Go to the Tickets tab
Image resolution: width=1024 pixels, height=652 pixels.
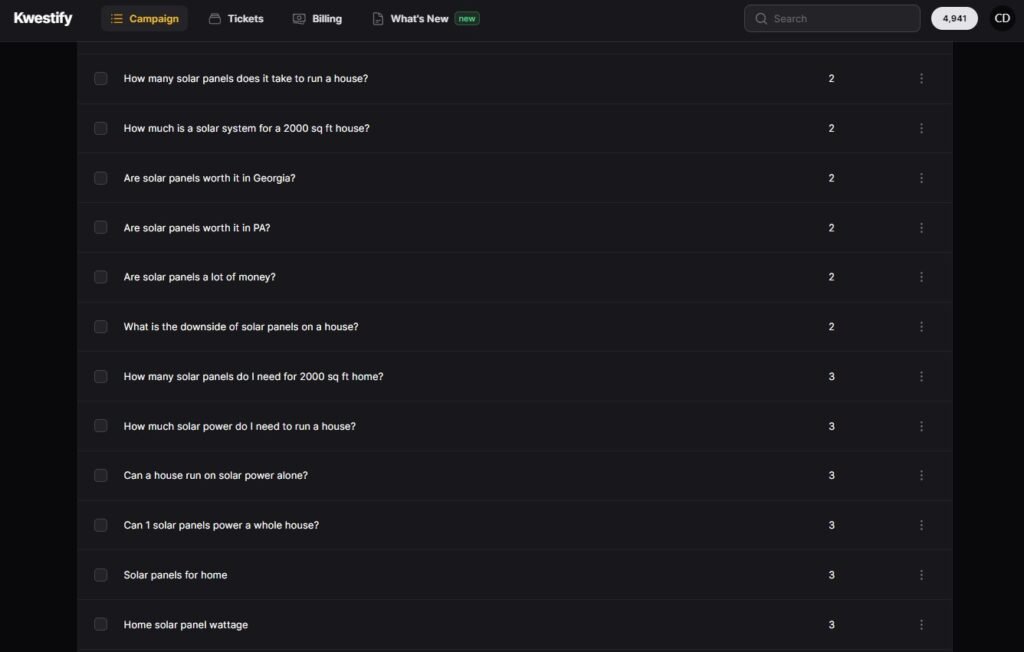click(x=236, y=18)
